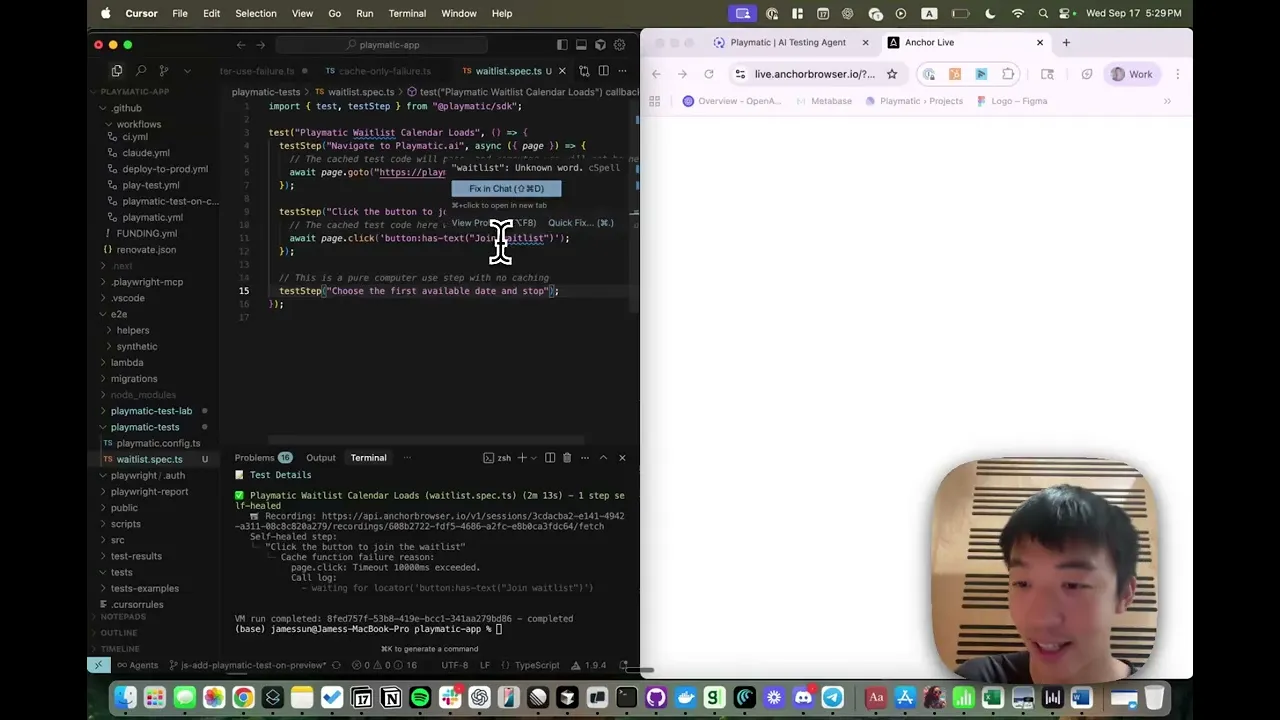Expand the test-results folder
Viewport: 1280px width, 720px height.
136,556
